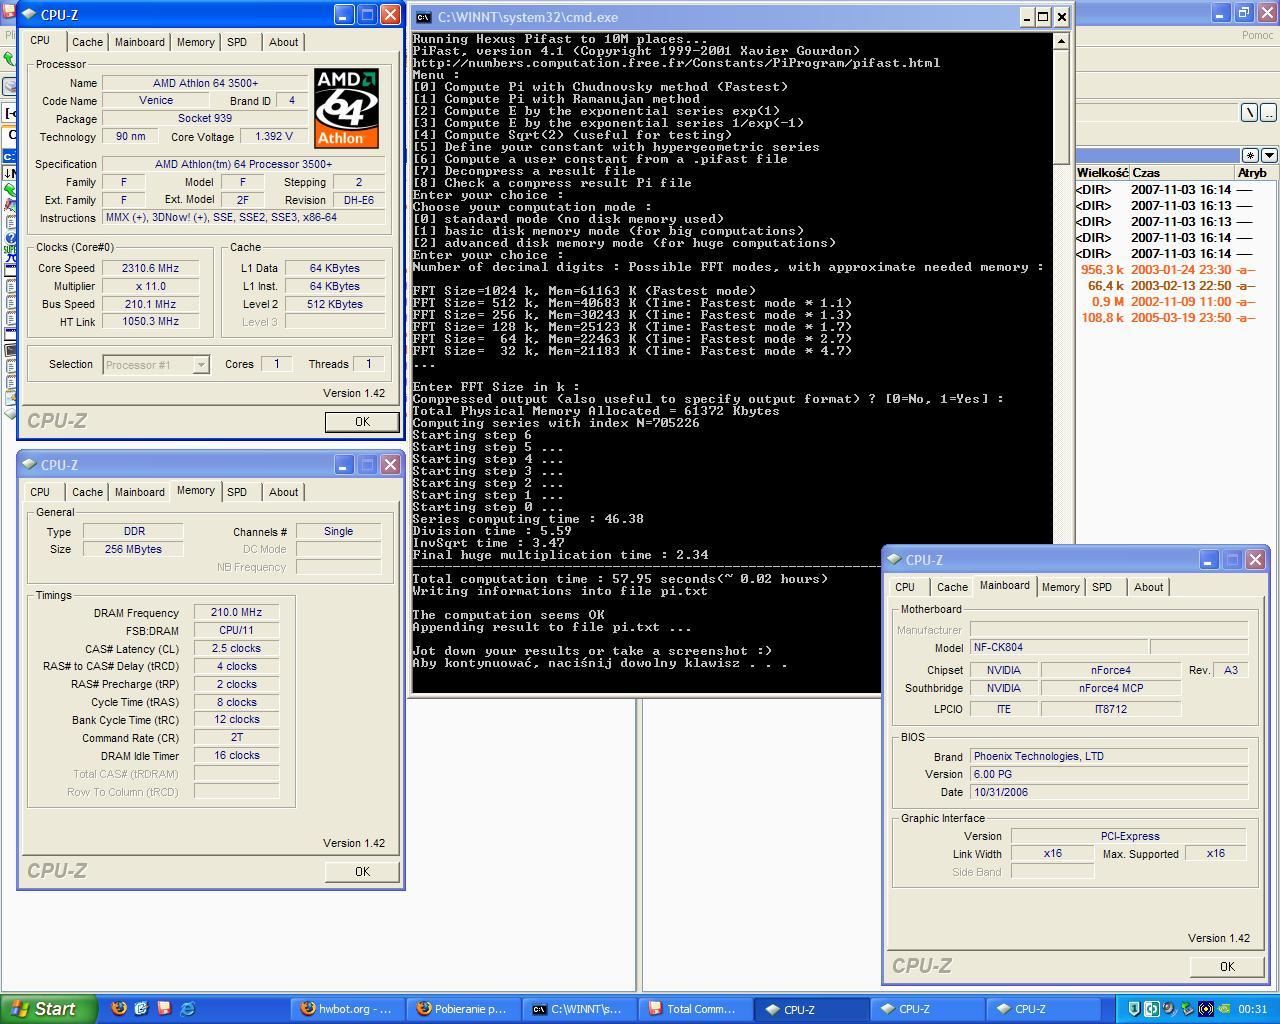The width and height of the screenshot is (1280, 1024).
Task: Click the CAS# Latency value 2.5 clocks
Action: tap(236, 649)
